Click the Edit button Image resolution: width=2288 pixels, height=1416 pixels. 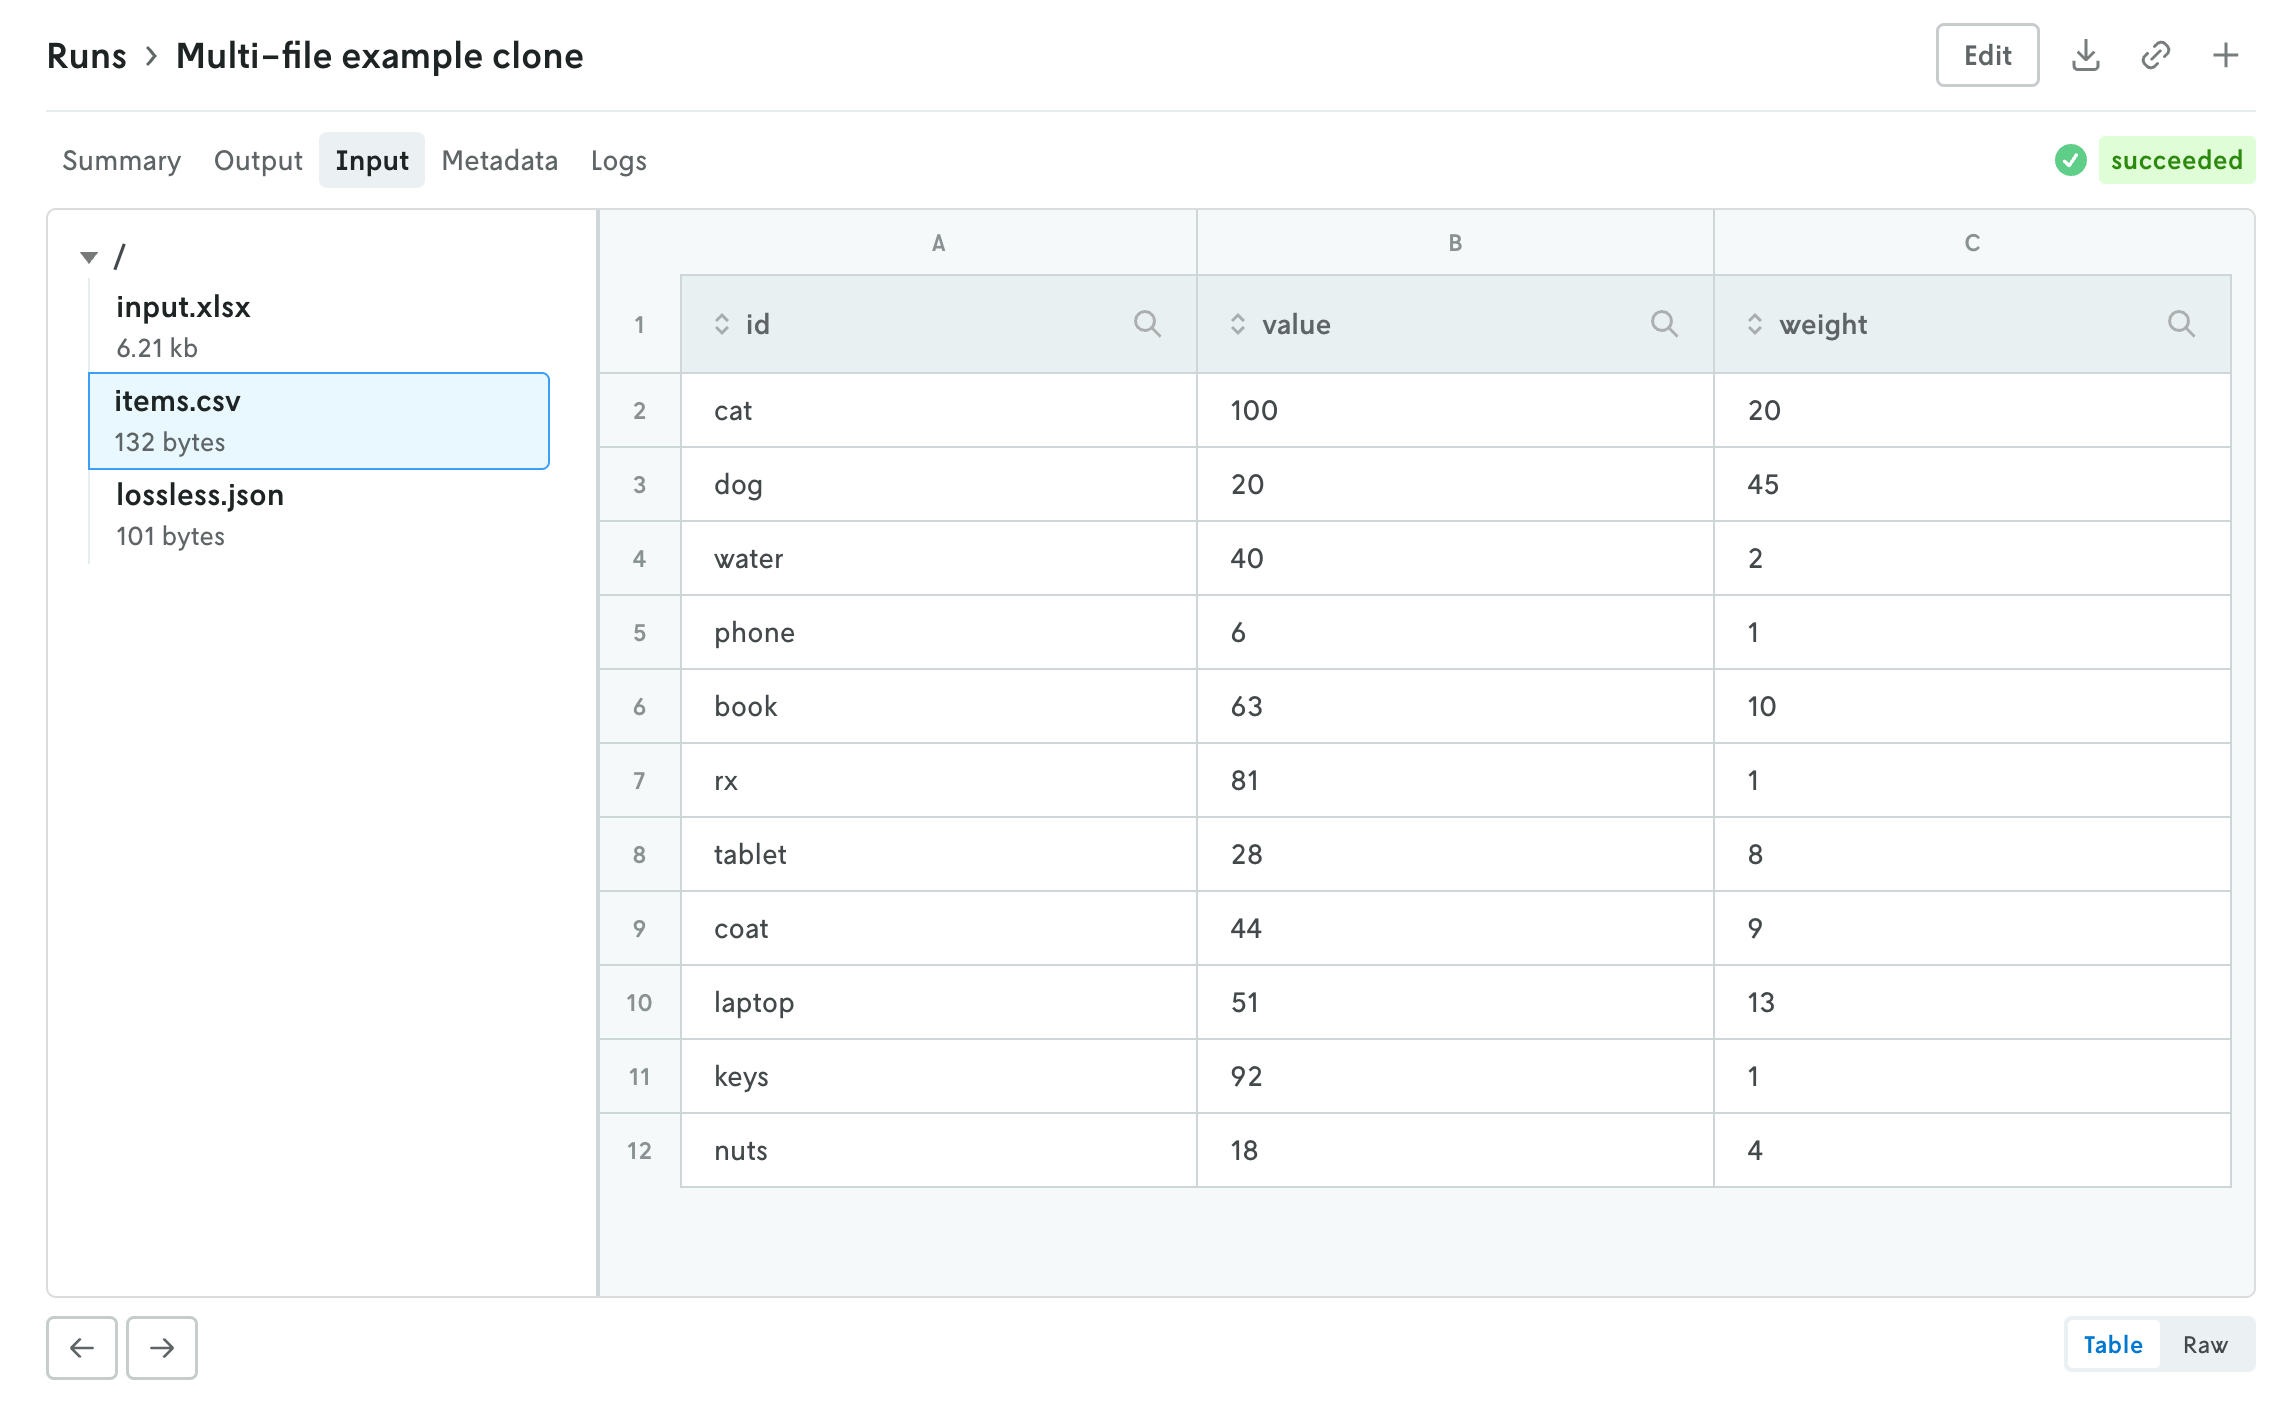pyautogui.click(x=1986, y=55)
